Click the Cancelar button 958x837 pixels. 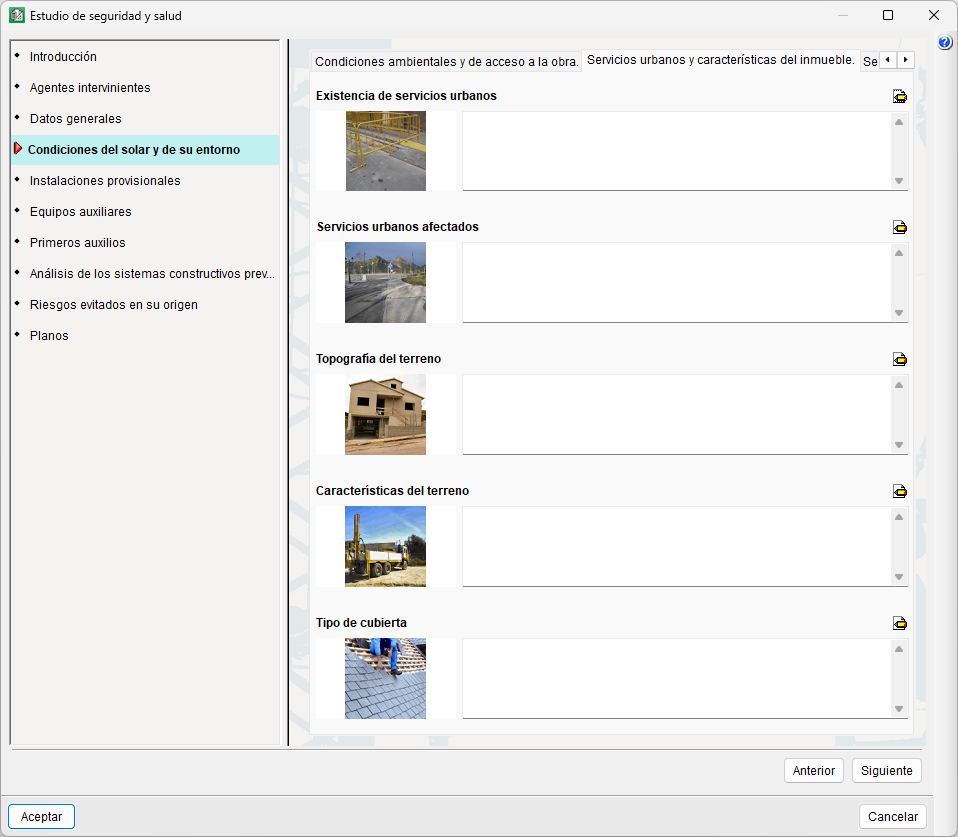tap(893, 816)
